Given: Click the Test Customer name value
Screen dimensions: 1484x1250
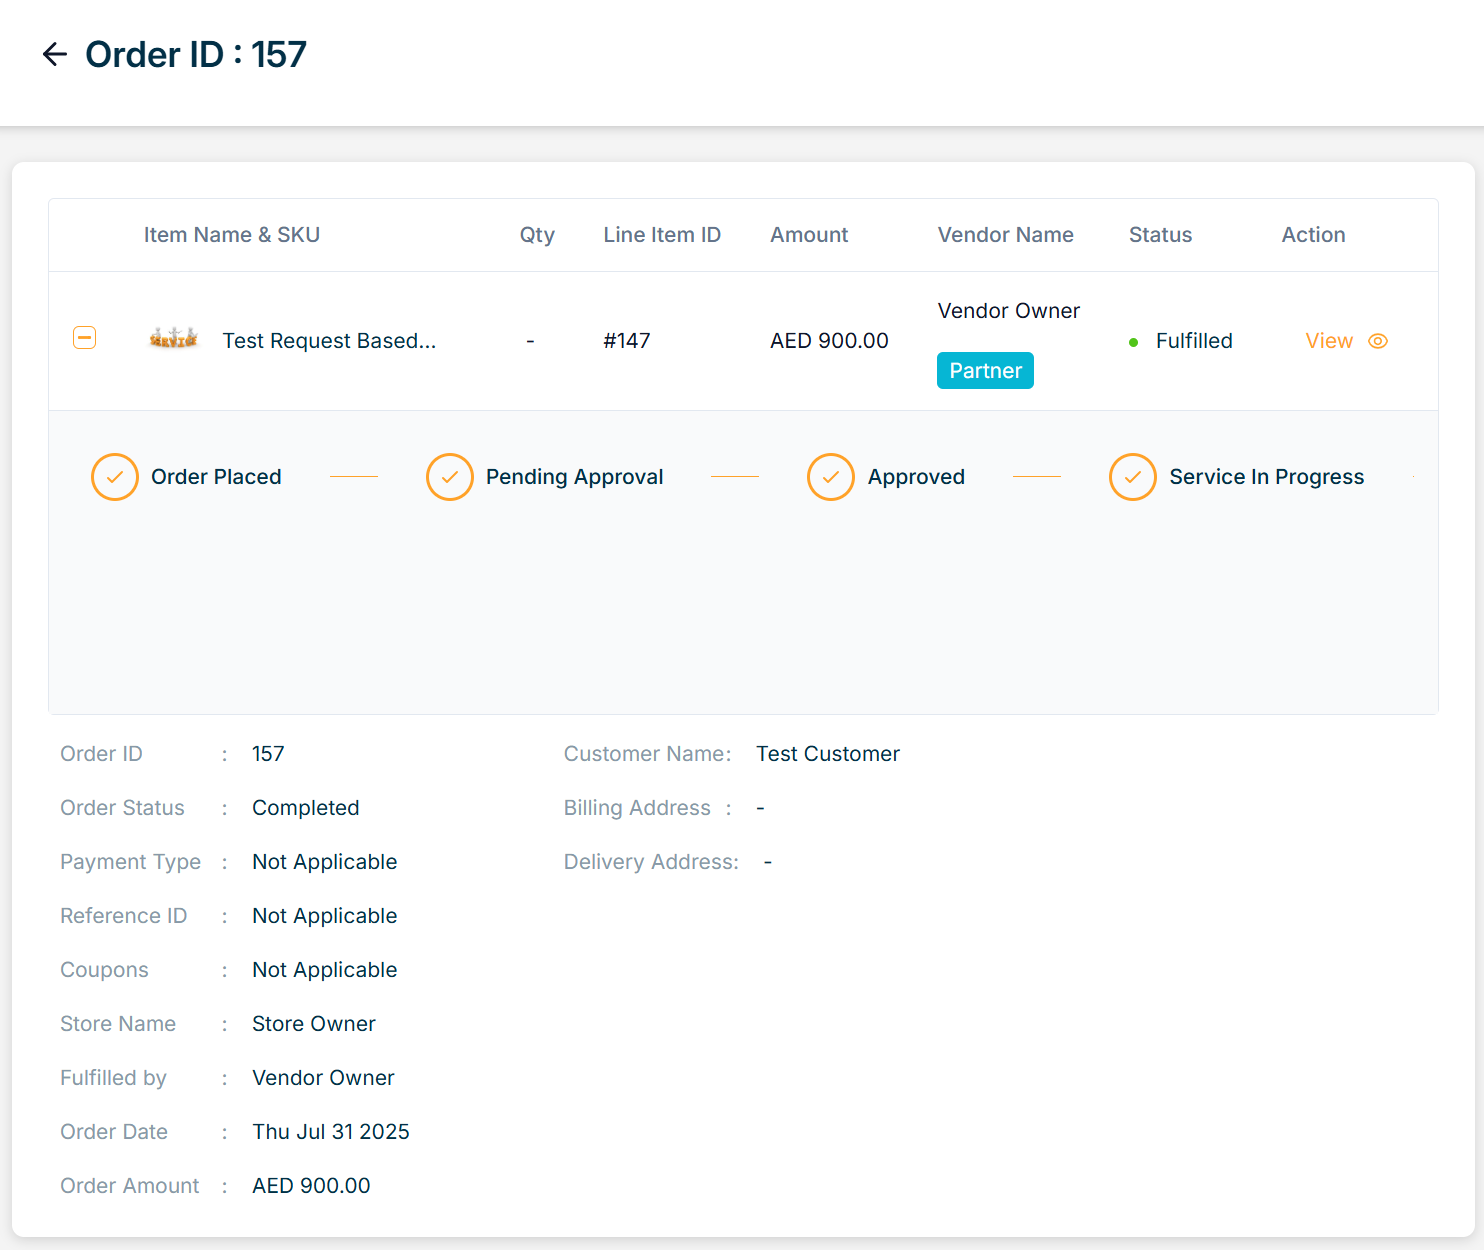Looking at the screenshot, I should [828, 754].
